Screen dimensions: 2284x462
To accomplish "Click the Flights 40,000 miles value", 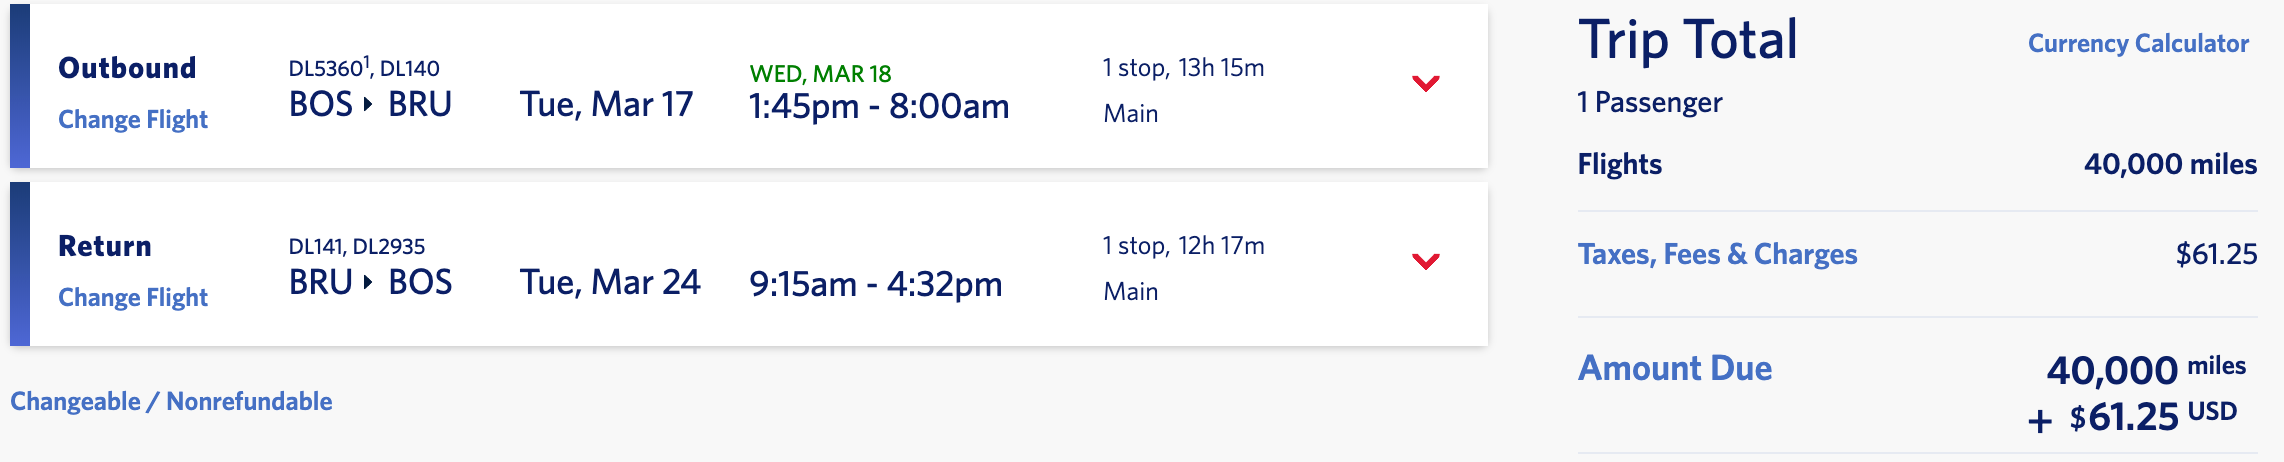I will point(2170,165).
